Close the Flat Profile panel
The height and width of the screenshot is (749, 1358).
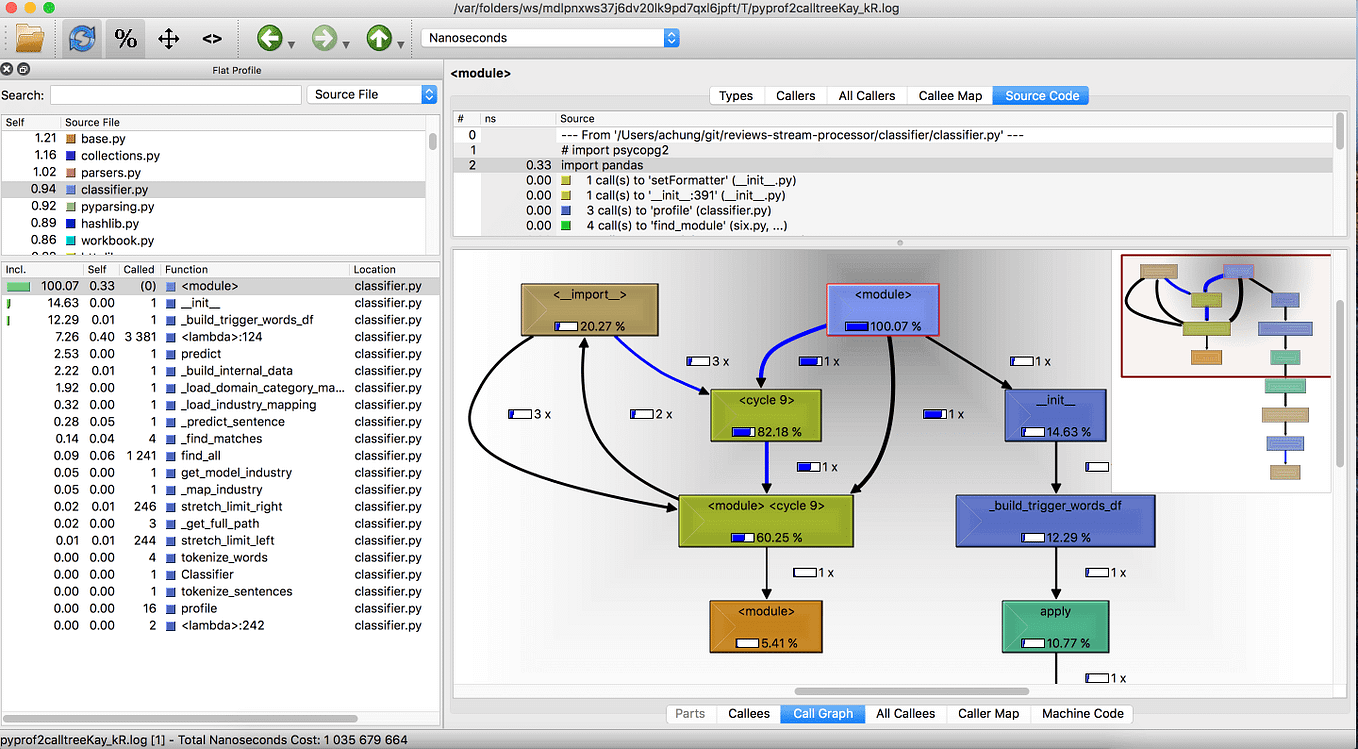tap(7, 69)
